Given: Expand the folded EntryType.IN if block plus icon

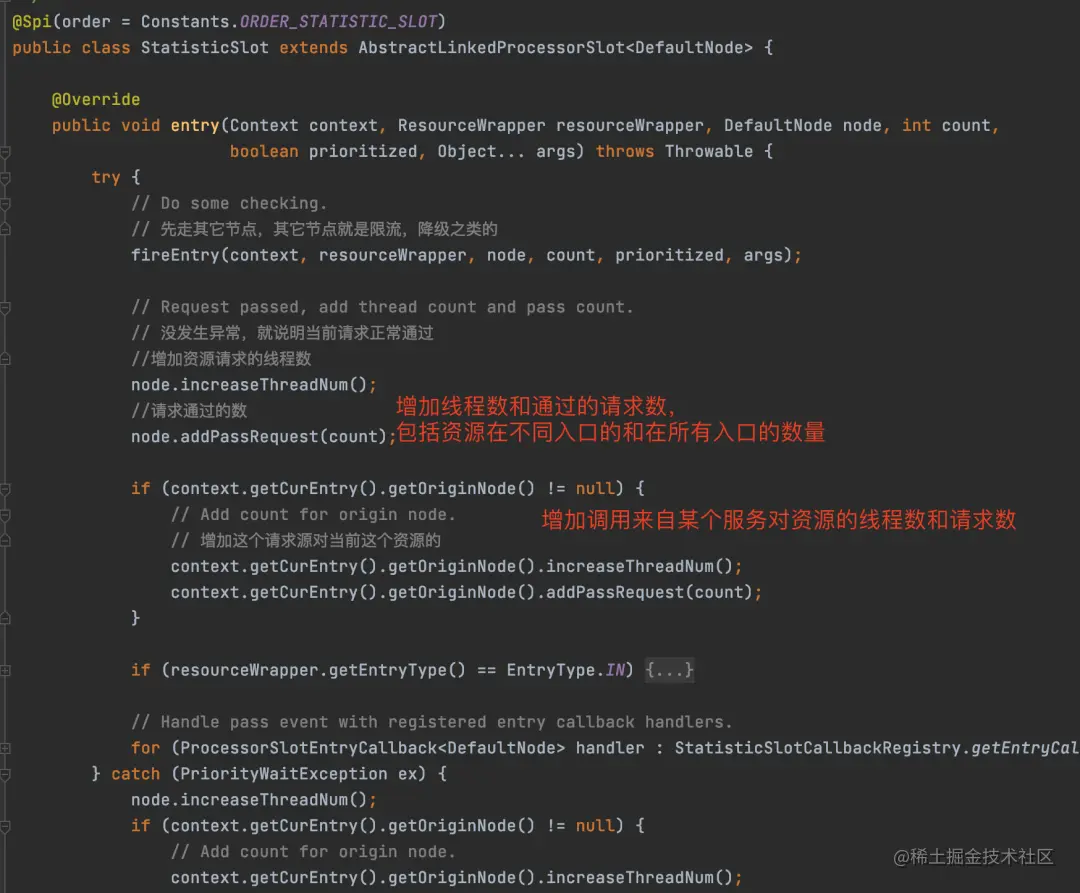Looking at the screenshot, I should pos(5,671).
